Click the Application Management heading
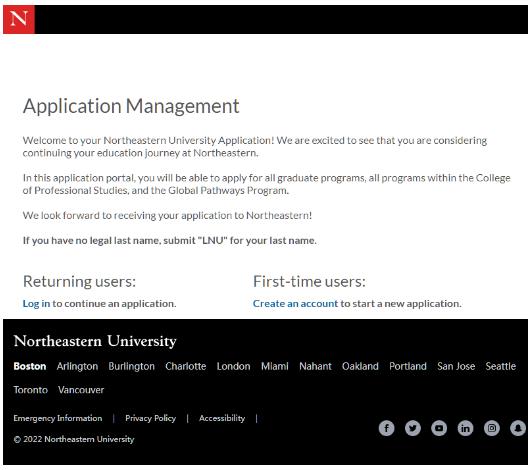532x470 pixels. point(131,107)
